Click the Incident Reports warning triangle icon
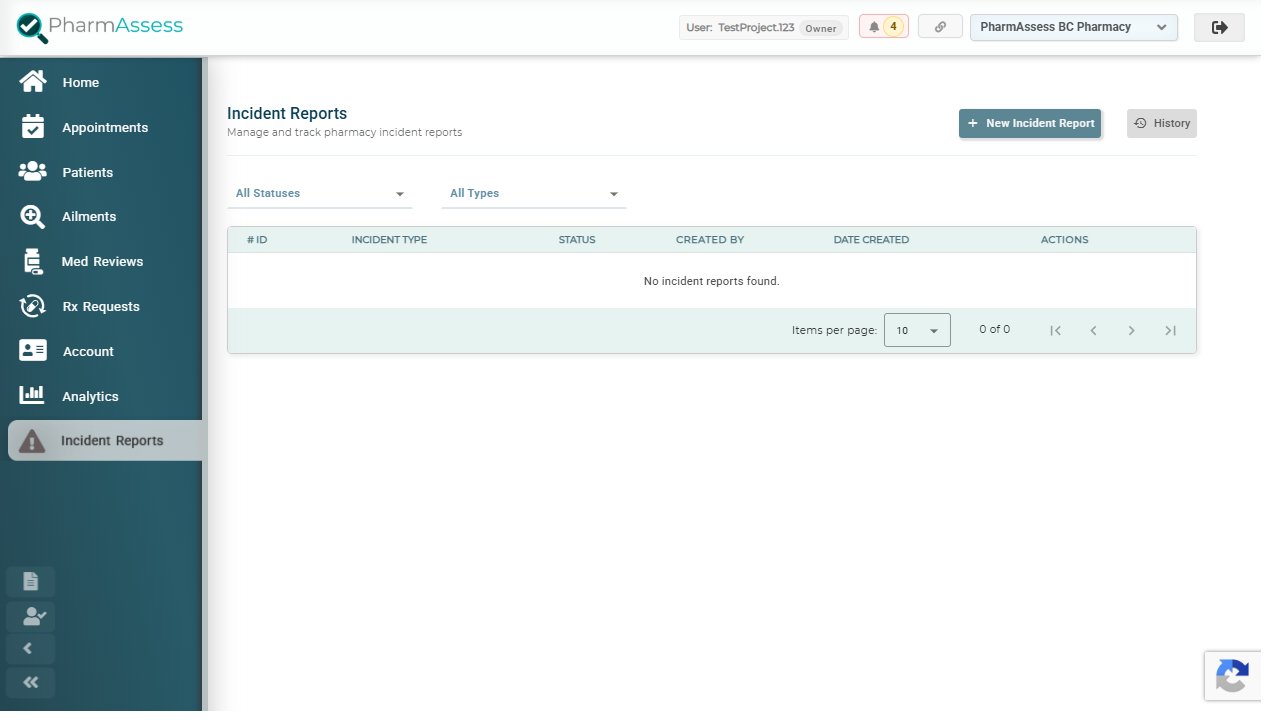 point(32,441)
